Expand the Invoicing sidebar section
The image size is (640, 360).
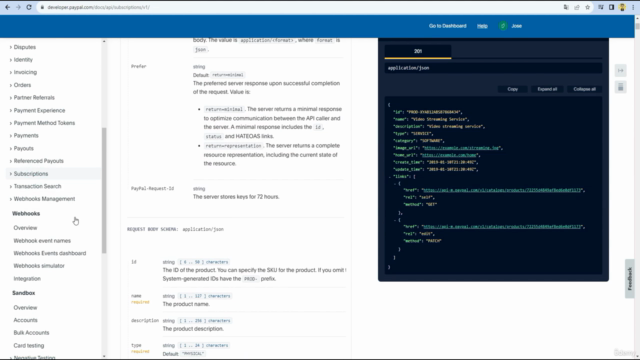tap(25, 72)
